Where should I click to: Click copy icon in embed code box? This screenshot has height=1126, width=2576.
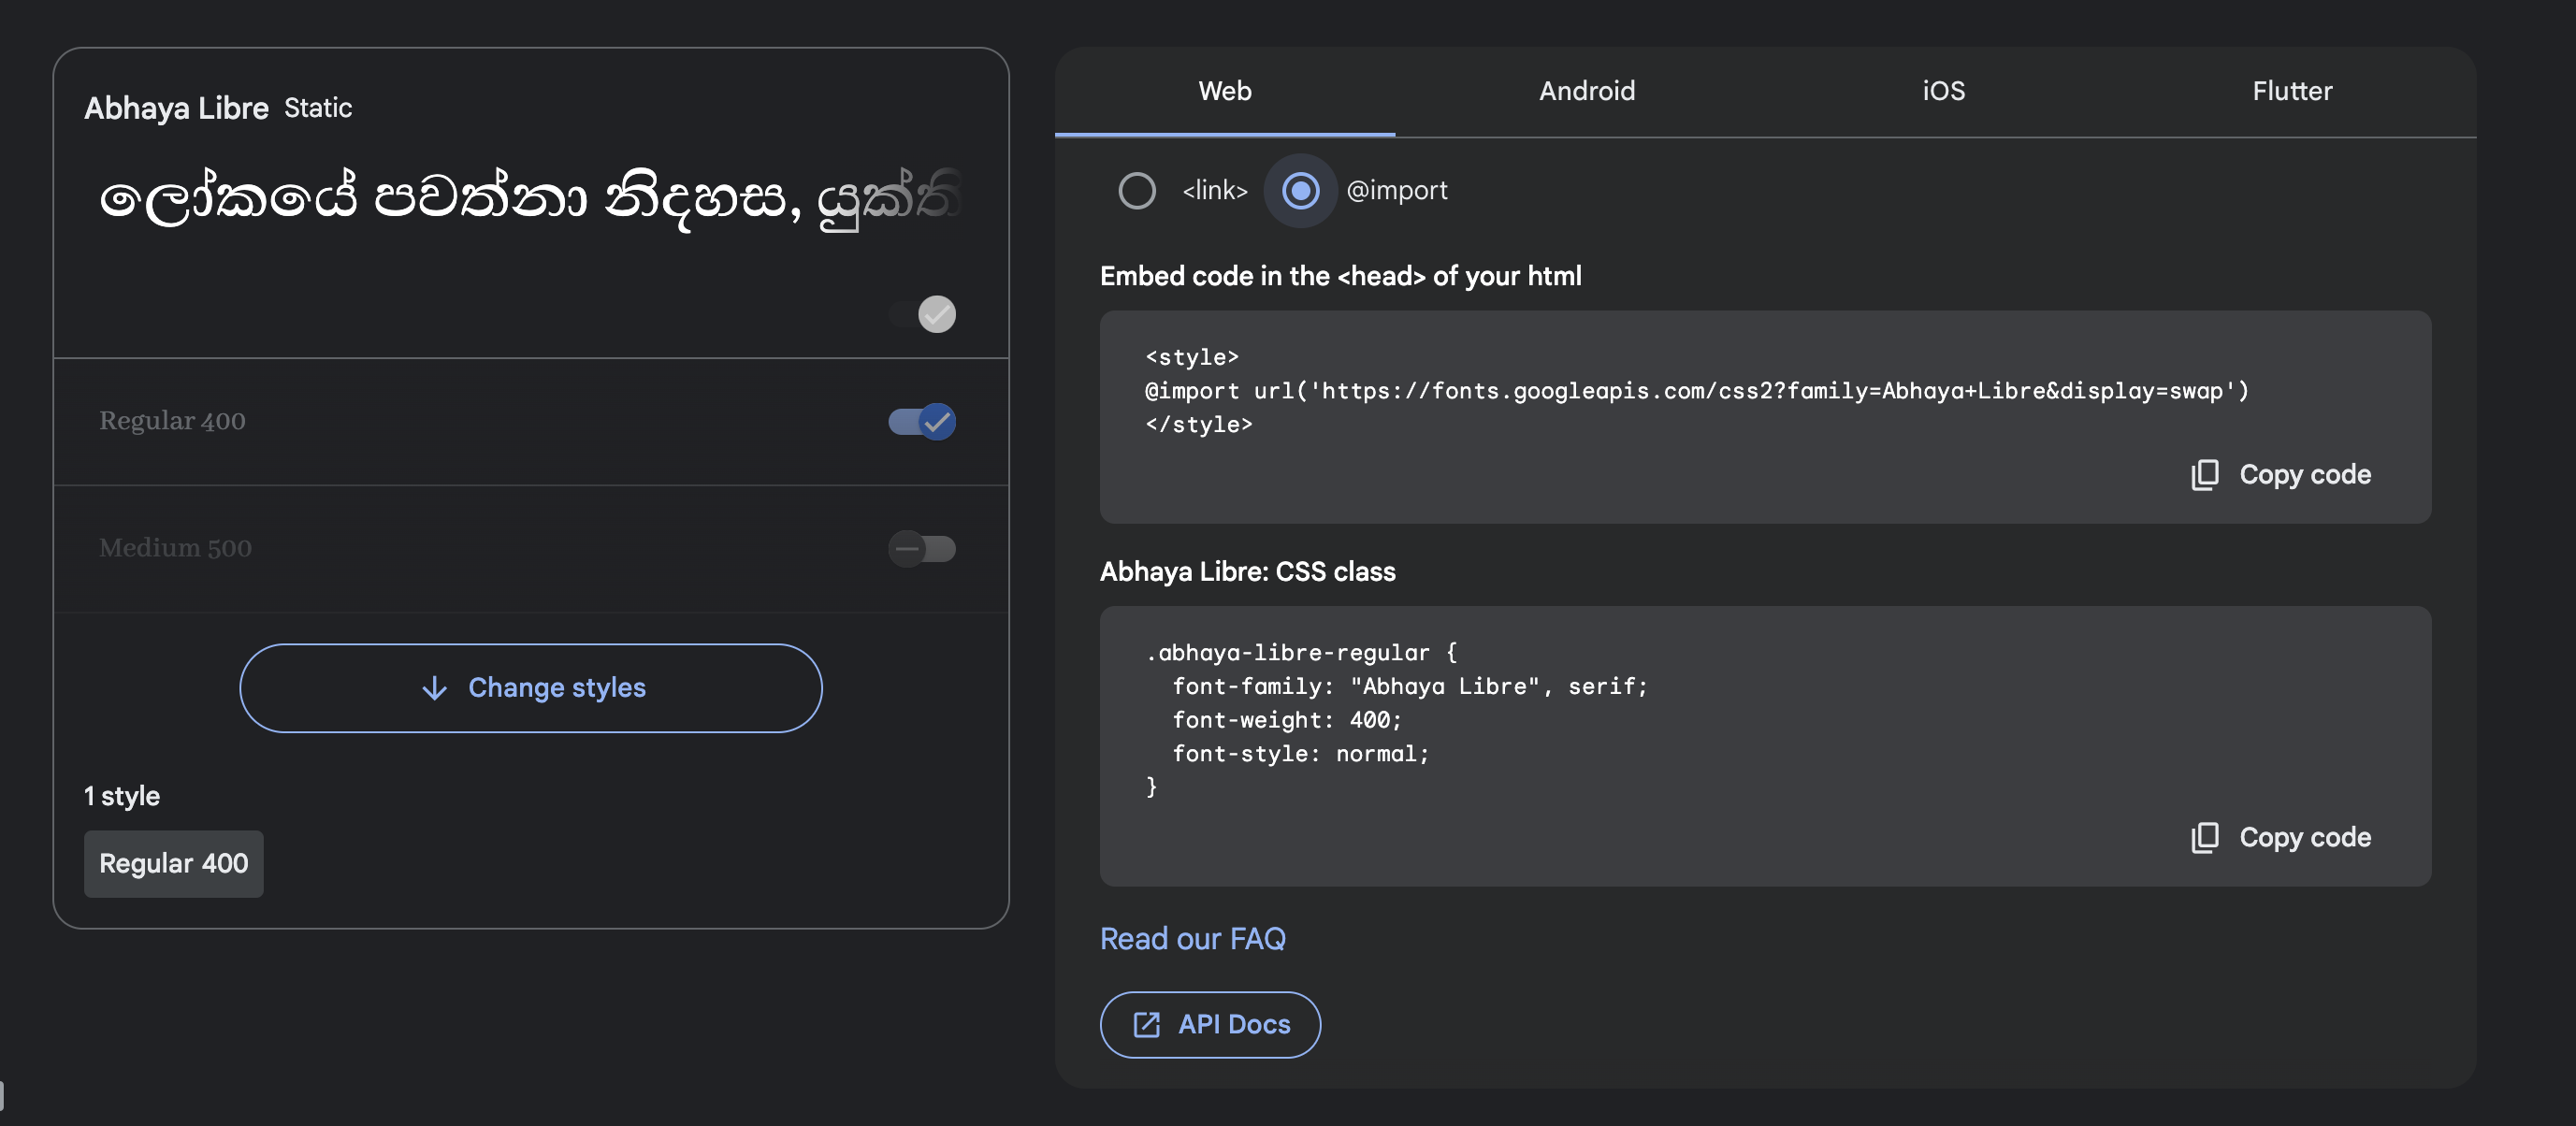[2204, 474]
